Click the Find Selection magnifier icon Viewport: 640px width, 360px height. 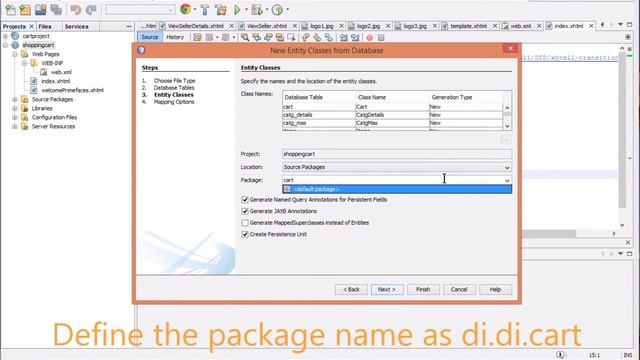coord(245,38)
